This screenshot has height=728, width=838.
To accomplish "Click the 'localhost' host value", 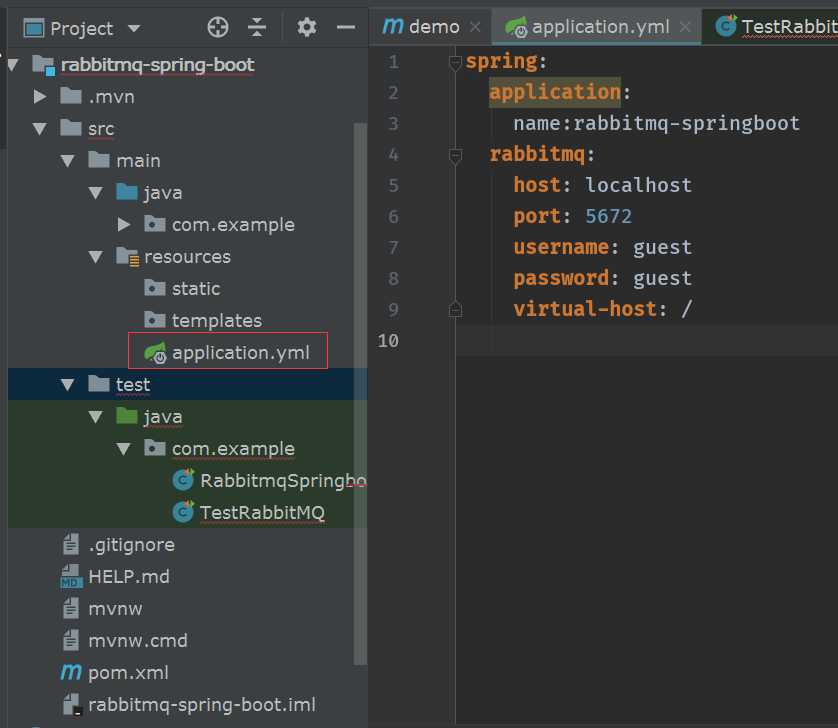I will pyautogui.click(x=638, y=185).
